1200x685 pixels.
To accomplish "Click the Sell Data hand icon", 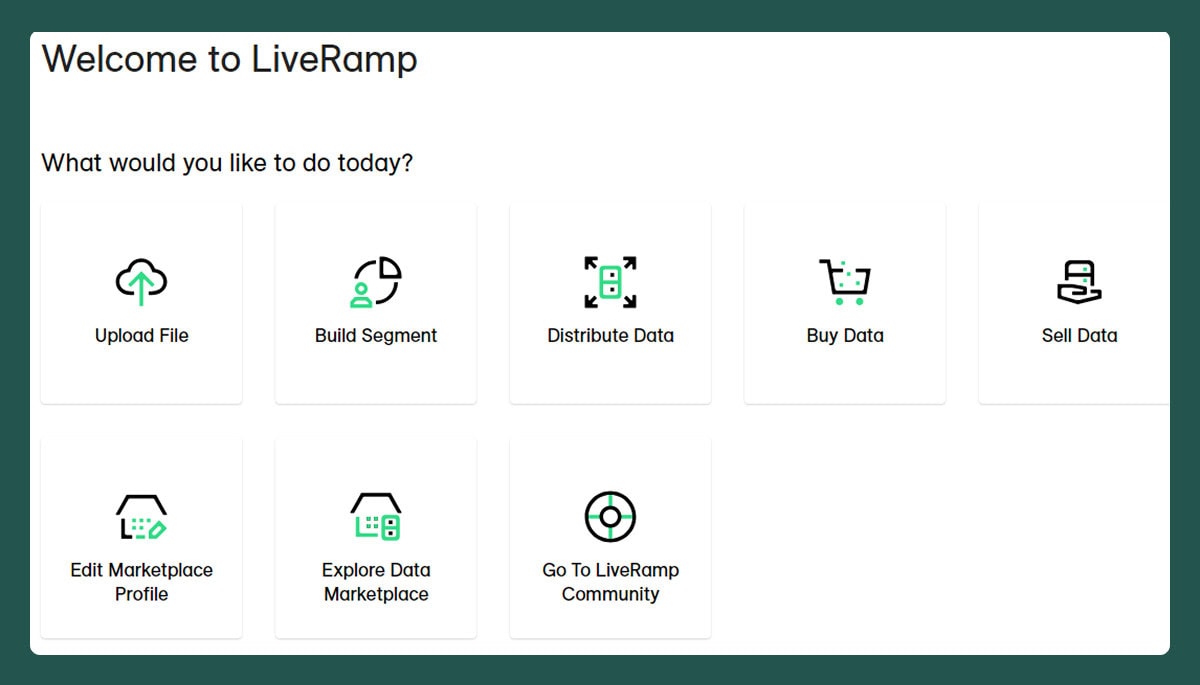I will [x=1079, y=282].
